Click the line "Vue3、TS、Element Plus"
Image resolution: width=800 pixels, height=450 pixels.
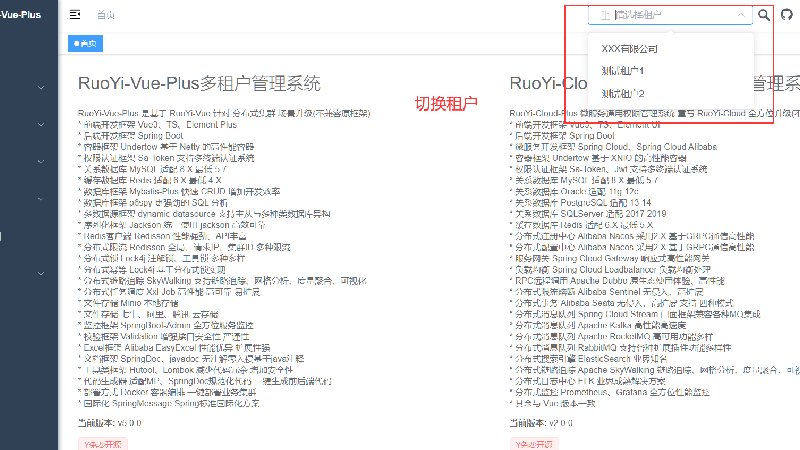[x=158, y=124]
